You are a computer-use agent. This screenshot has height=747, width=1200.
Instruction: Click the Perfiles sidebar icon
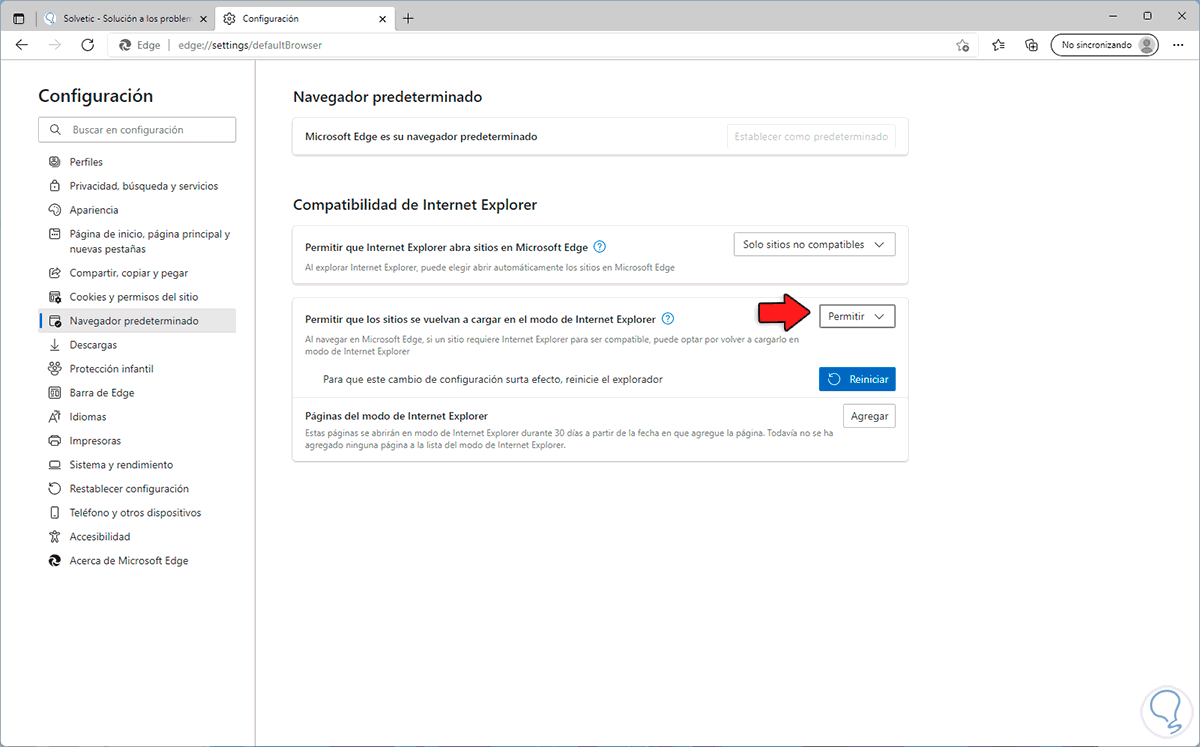(55, 162)
